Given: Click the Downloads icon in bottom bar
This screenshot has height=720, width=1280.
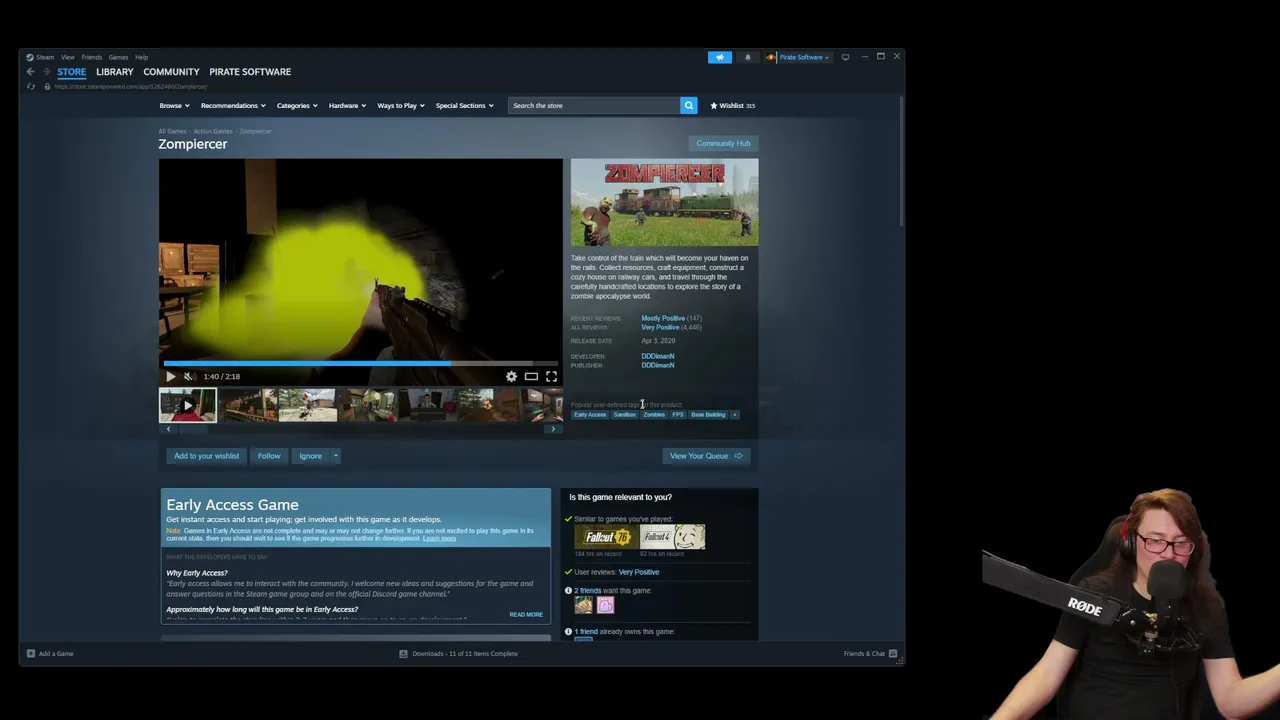Looking at the screenshot, I should click(403, 654).
